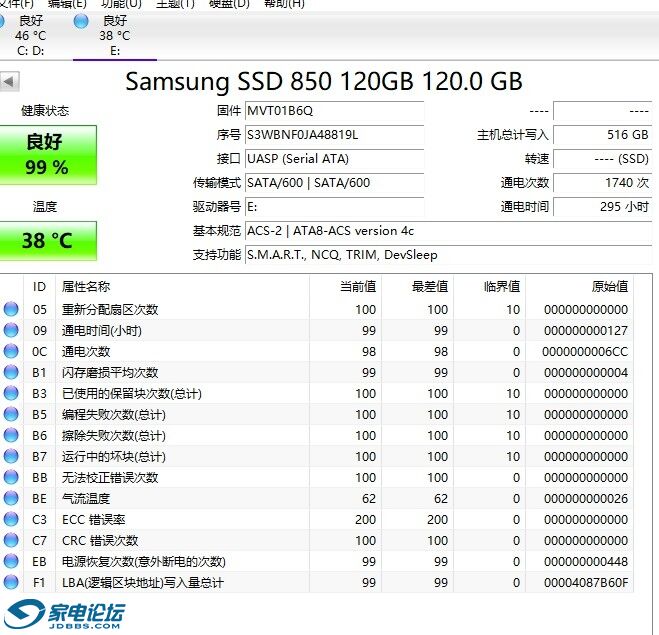Click the 当前值 column header

tap(345, 287)
